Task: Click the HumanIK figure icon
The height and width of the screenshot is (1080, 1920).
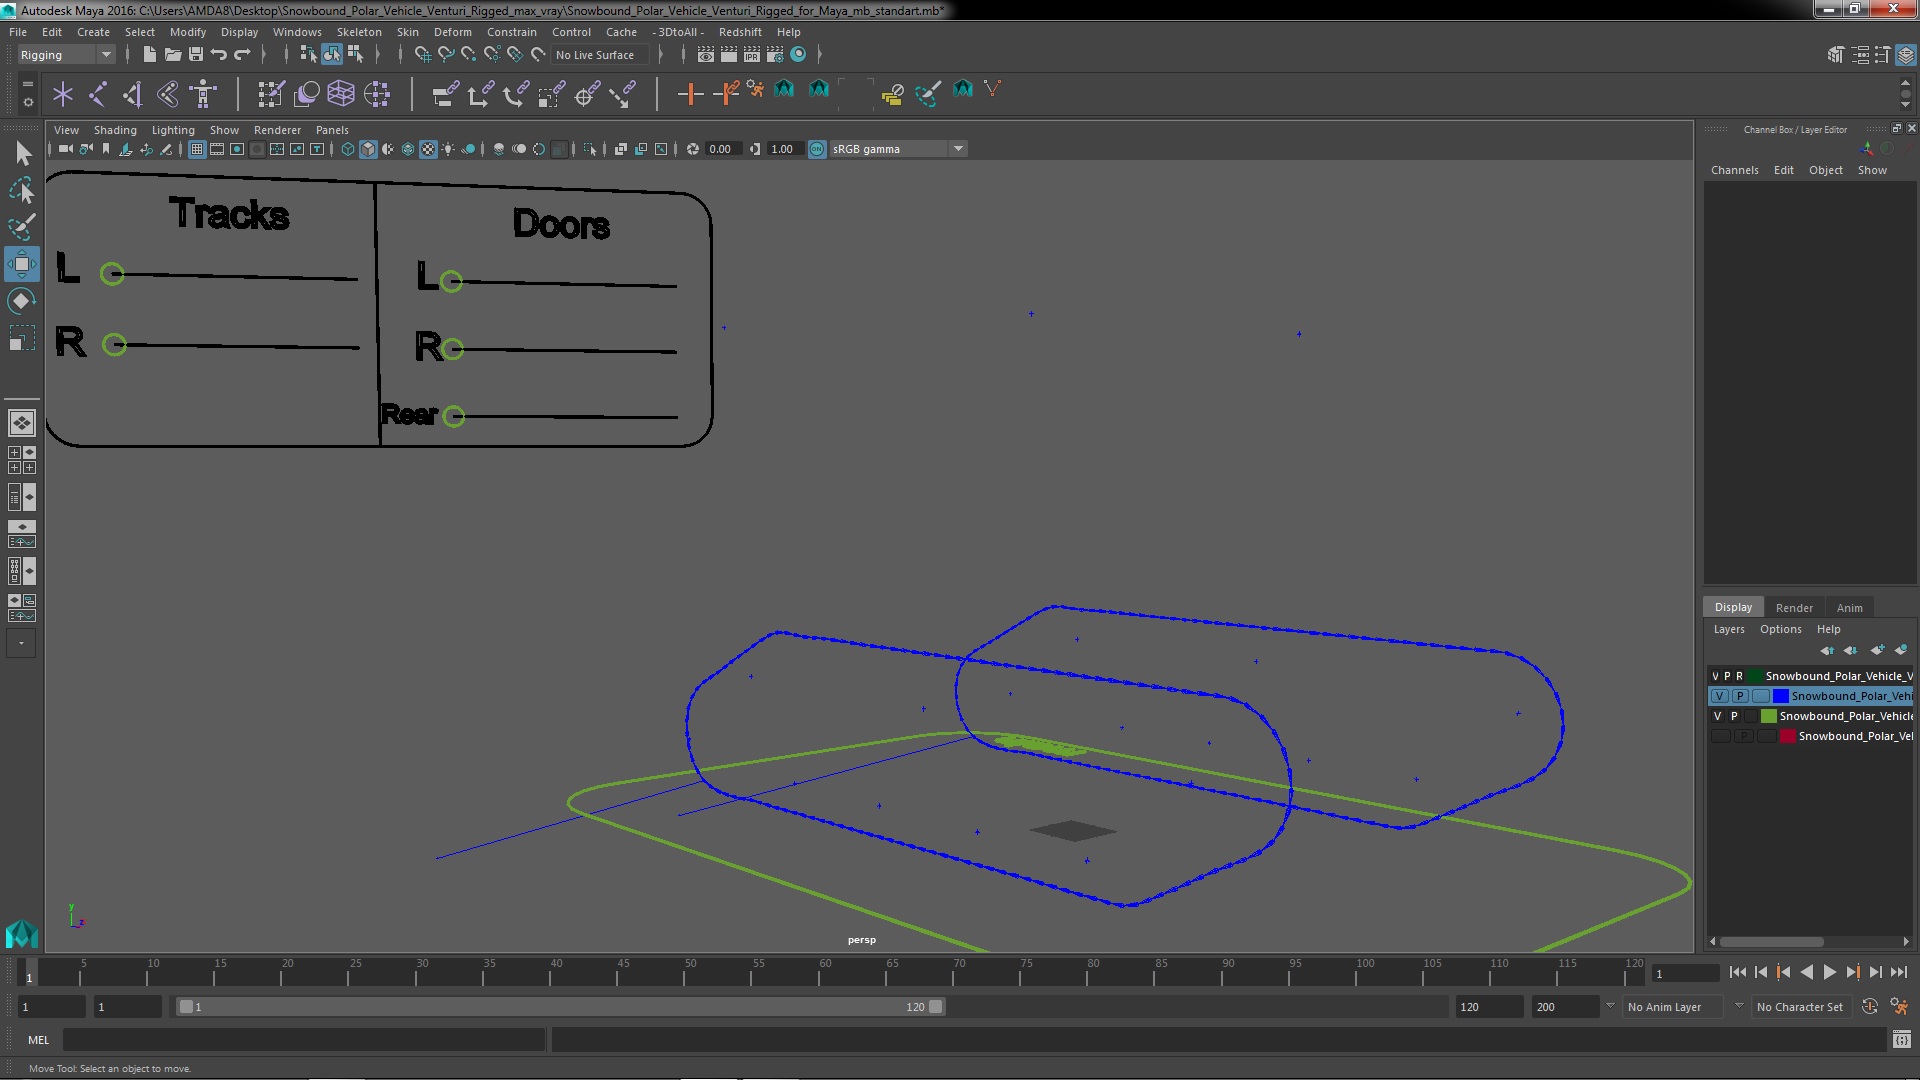Action: pyautogui.click(x=203, y=94)
